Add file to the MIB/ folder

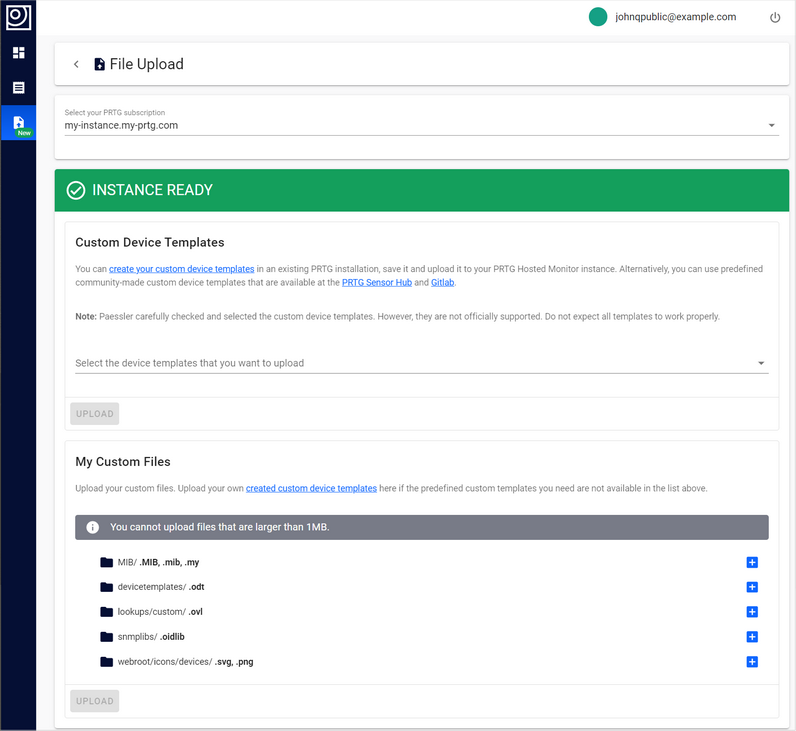point(752,562)
